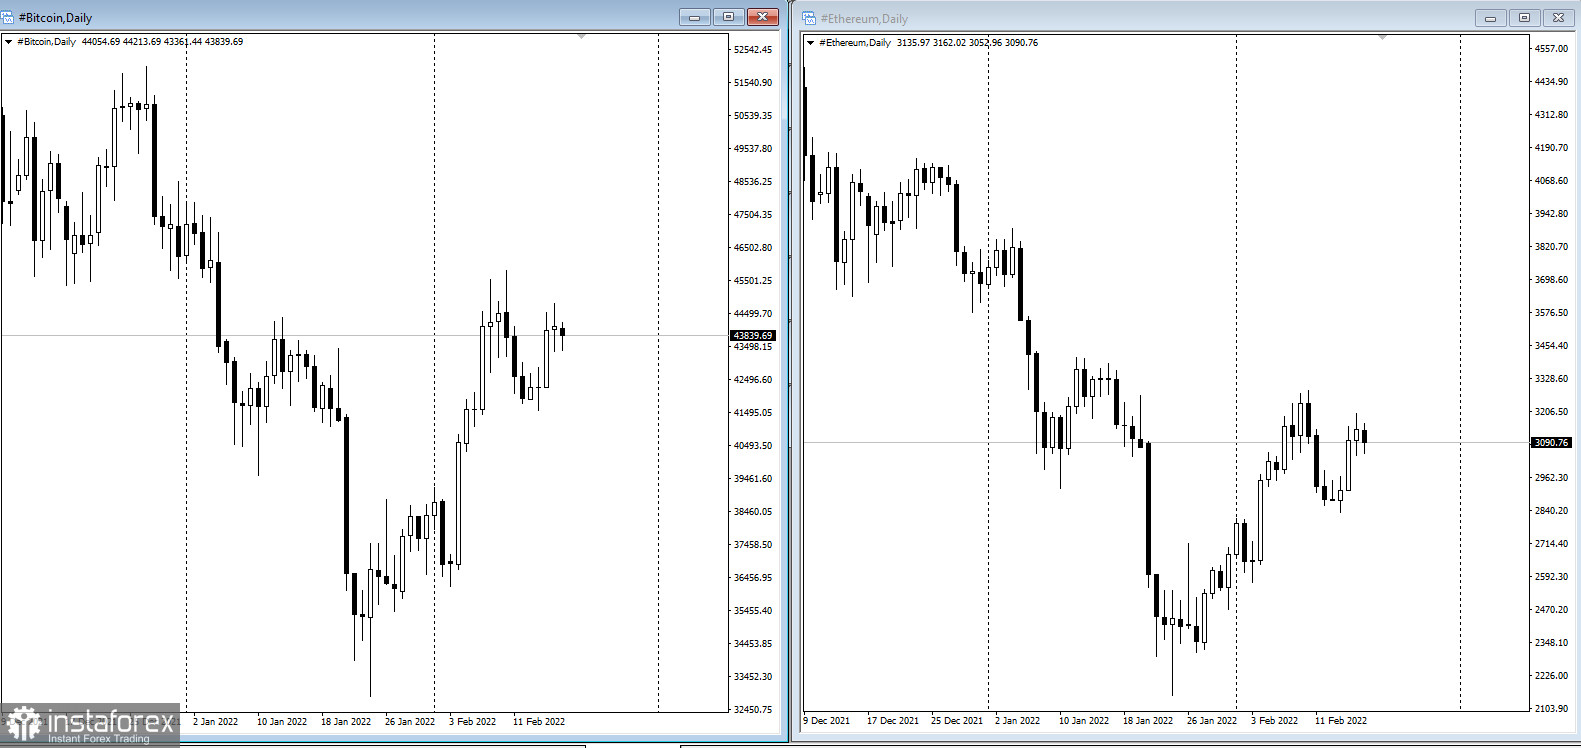This screenshot has width=1581, height=748.
Task: Restore the #Ethereum,Daily chart window
Action: tap(1524, 18)
